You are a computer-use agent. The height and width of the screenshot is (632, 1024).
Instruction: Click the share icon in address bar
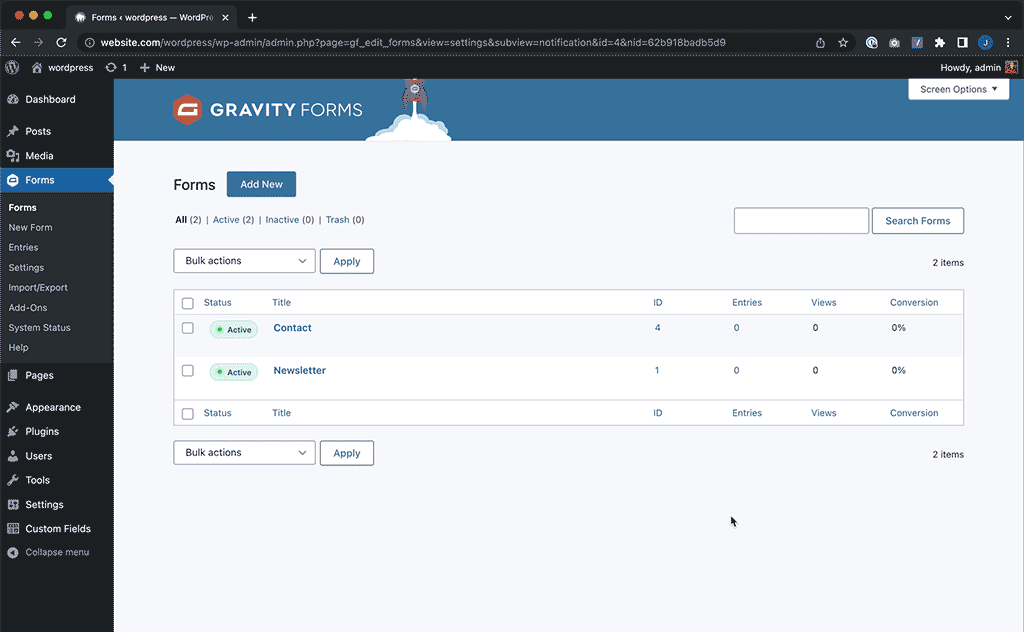pos(820,42)
